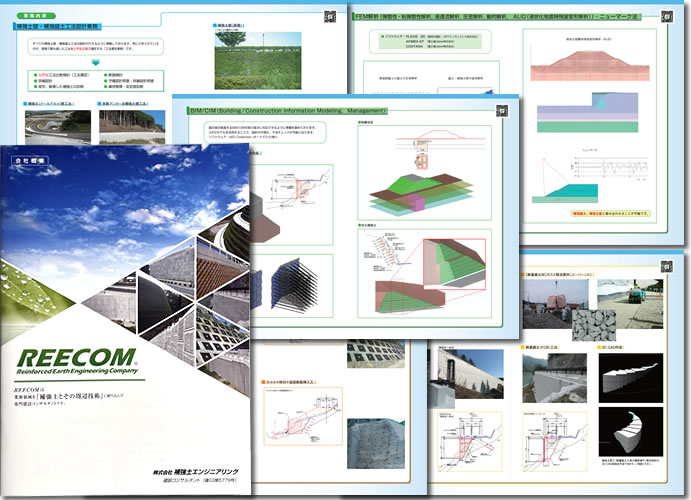Click the BIM/CIM Building / Construction Information Modeling heading
This screenshot has width=691, height=500.
288,111
